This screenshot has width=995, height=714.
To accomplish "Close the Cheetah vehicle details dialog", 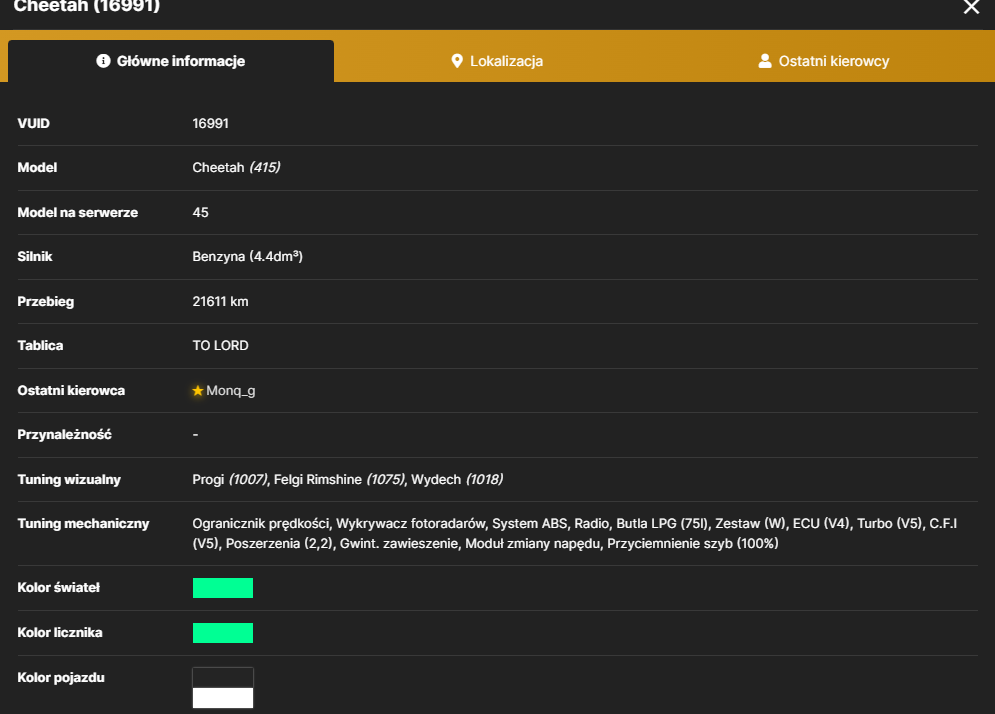I will 971,7.
